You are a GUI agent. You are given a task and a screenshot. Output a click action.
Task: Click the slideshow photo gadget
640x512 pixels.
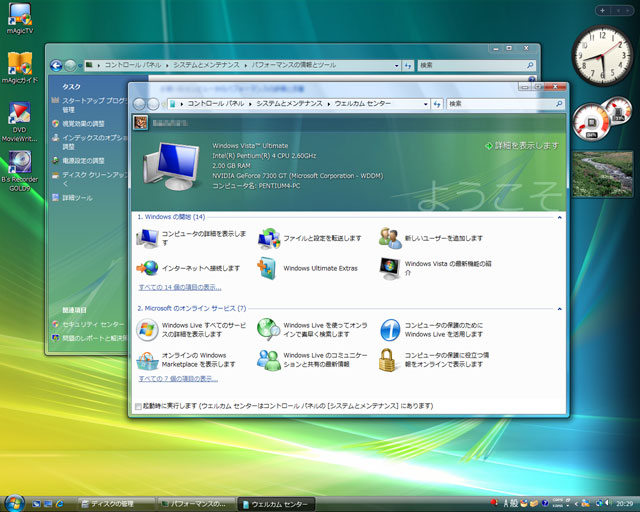click(603, 174)
